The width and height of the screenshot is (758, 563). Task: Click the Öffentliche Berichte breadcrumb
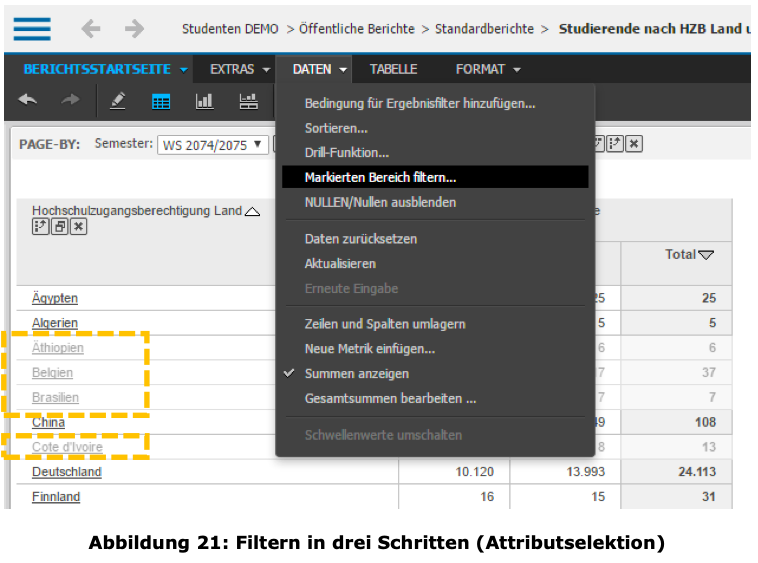pyautogui.click(x=357, y=29)
